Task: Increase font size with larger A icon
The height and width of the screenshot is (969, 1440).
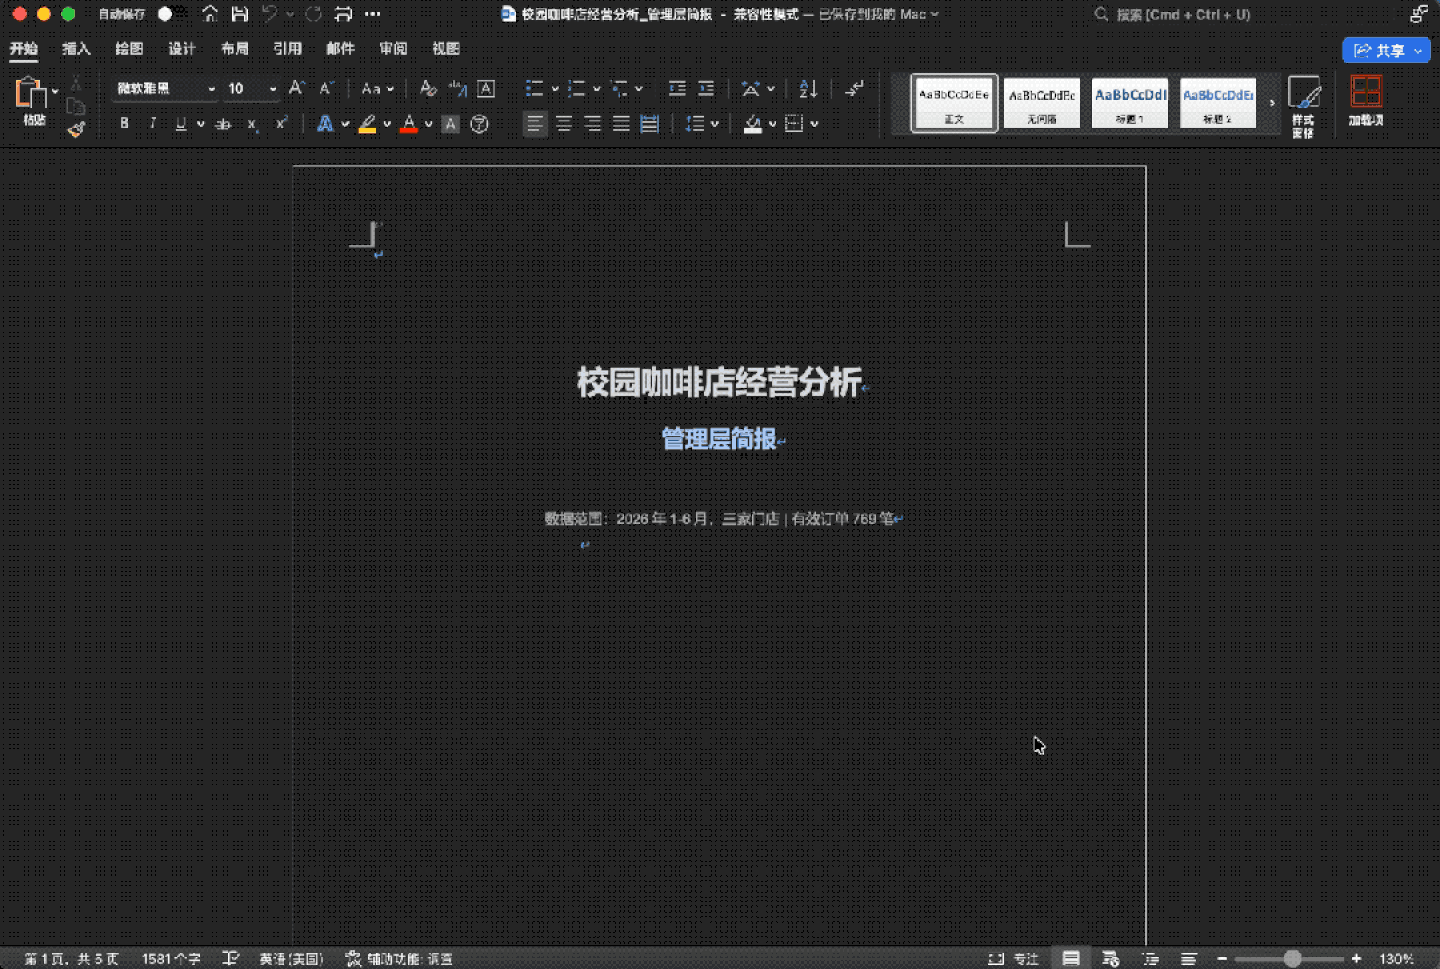Action: point(297,88)
